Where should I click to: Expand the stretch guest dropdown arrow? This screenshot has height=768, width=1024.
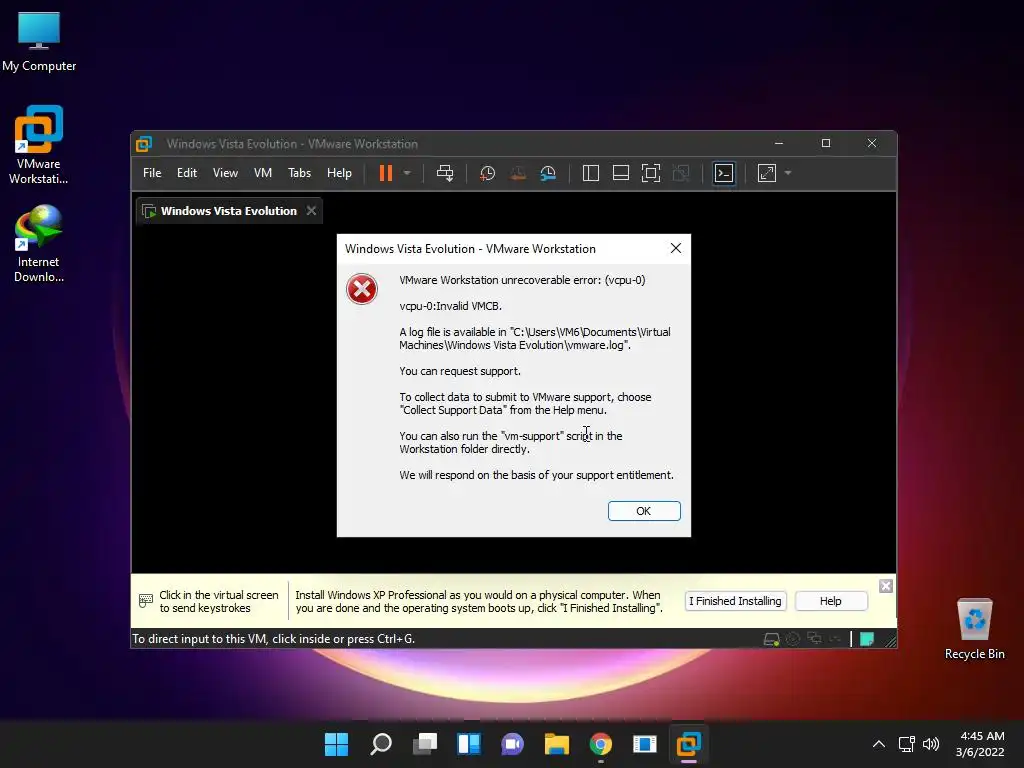(x=788, y=173)
